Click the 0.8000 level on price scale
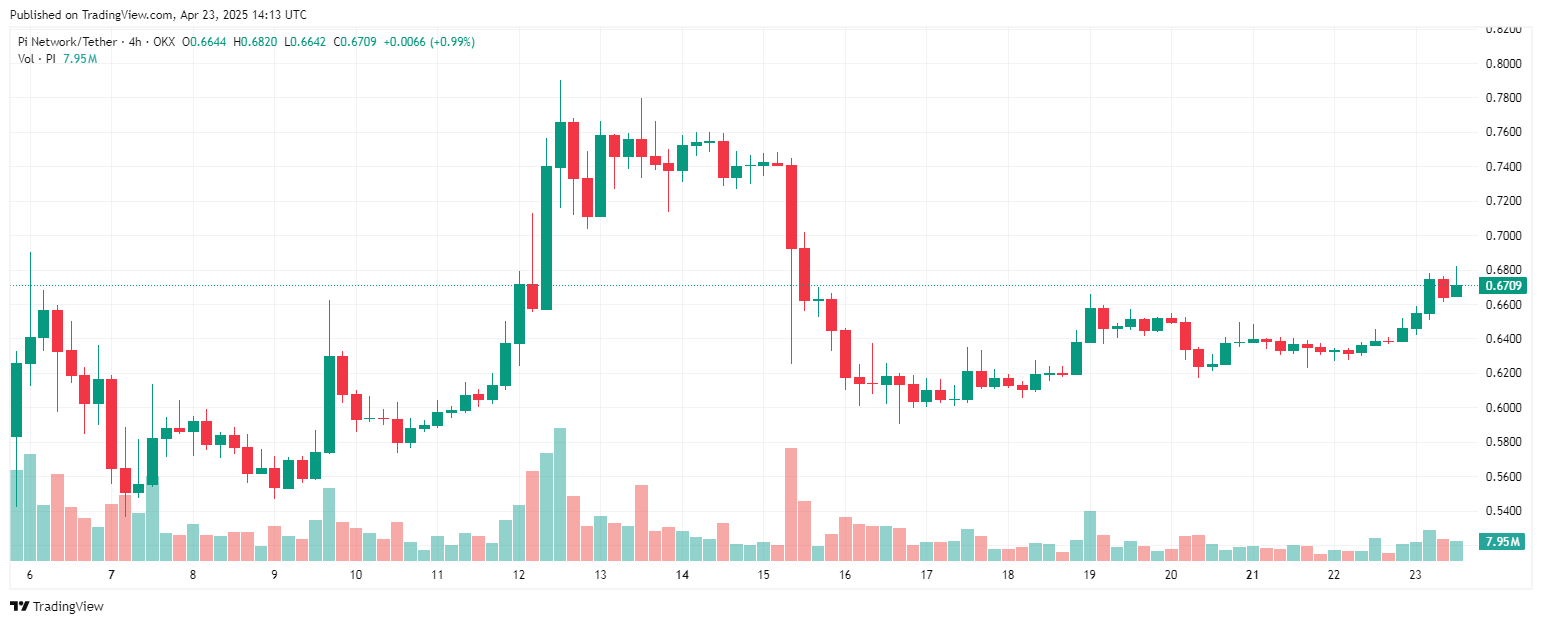1542x624 pixels. (1504, 63)
